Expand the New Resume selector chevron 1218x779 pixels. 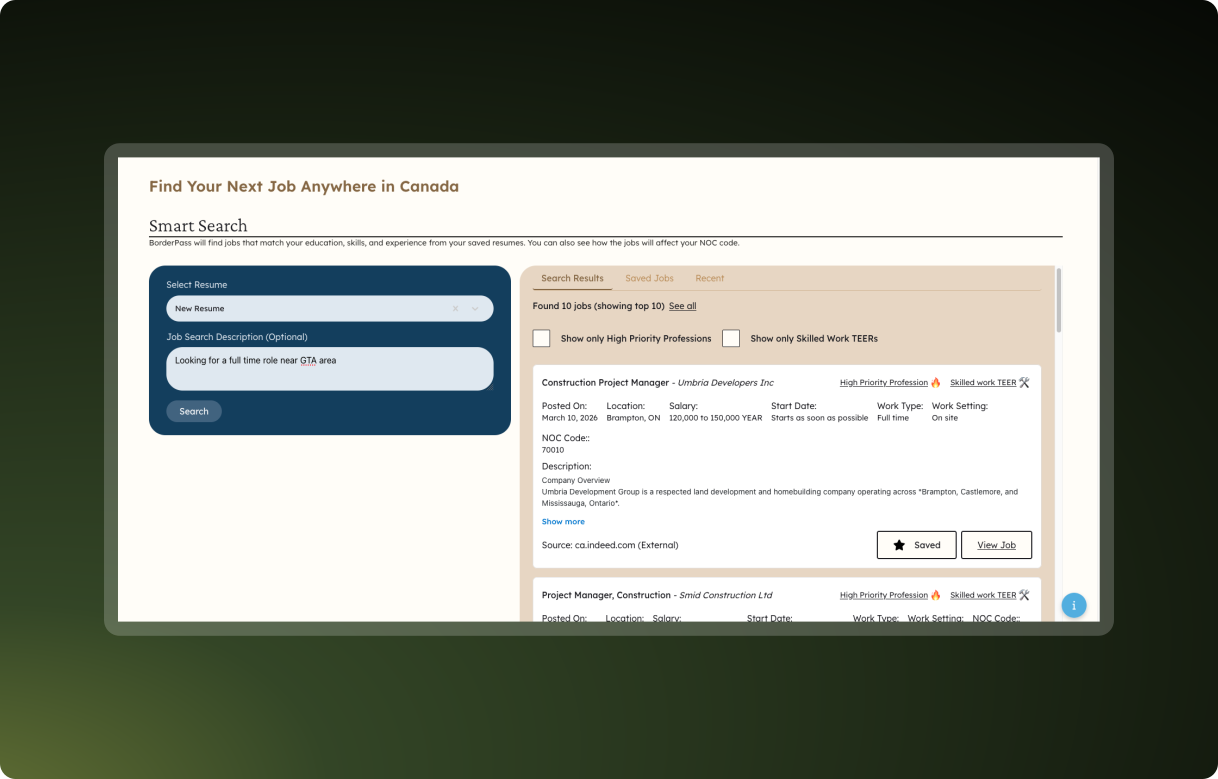click(x=474, y=308)
